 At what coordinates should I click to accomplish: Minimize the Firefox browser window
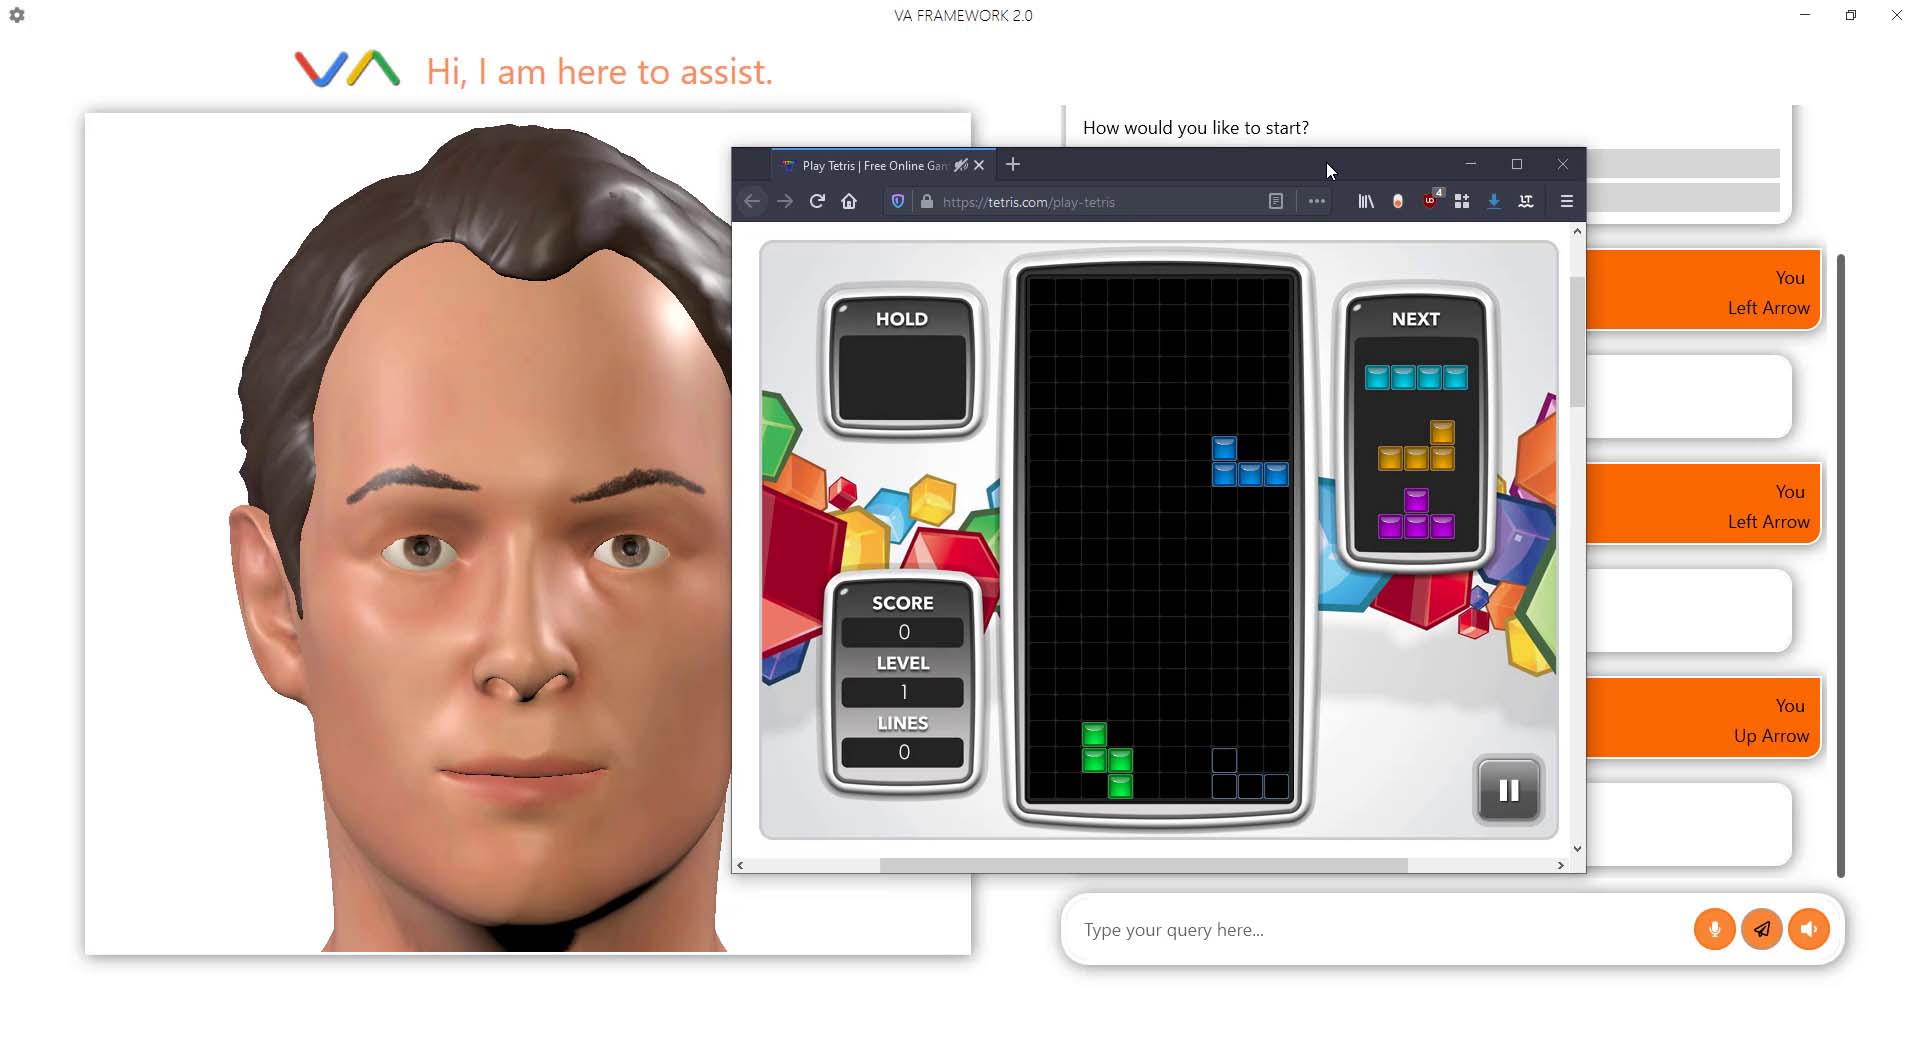pos(1470,164)
